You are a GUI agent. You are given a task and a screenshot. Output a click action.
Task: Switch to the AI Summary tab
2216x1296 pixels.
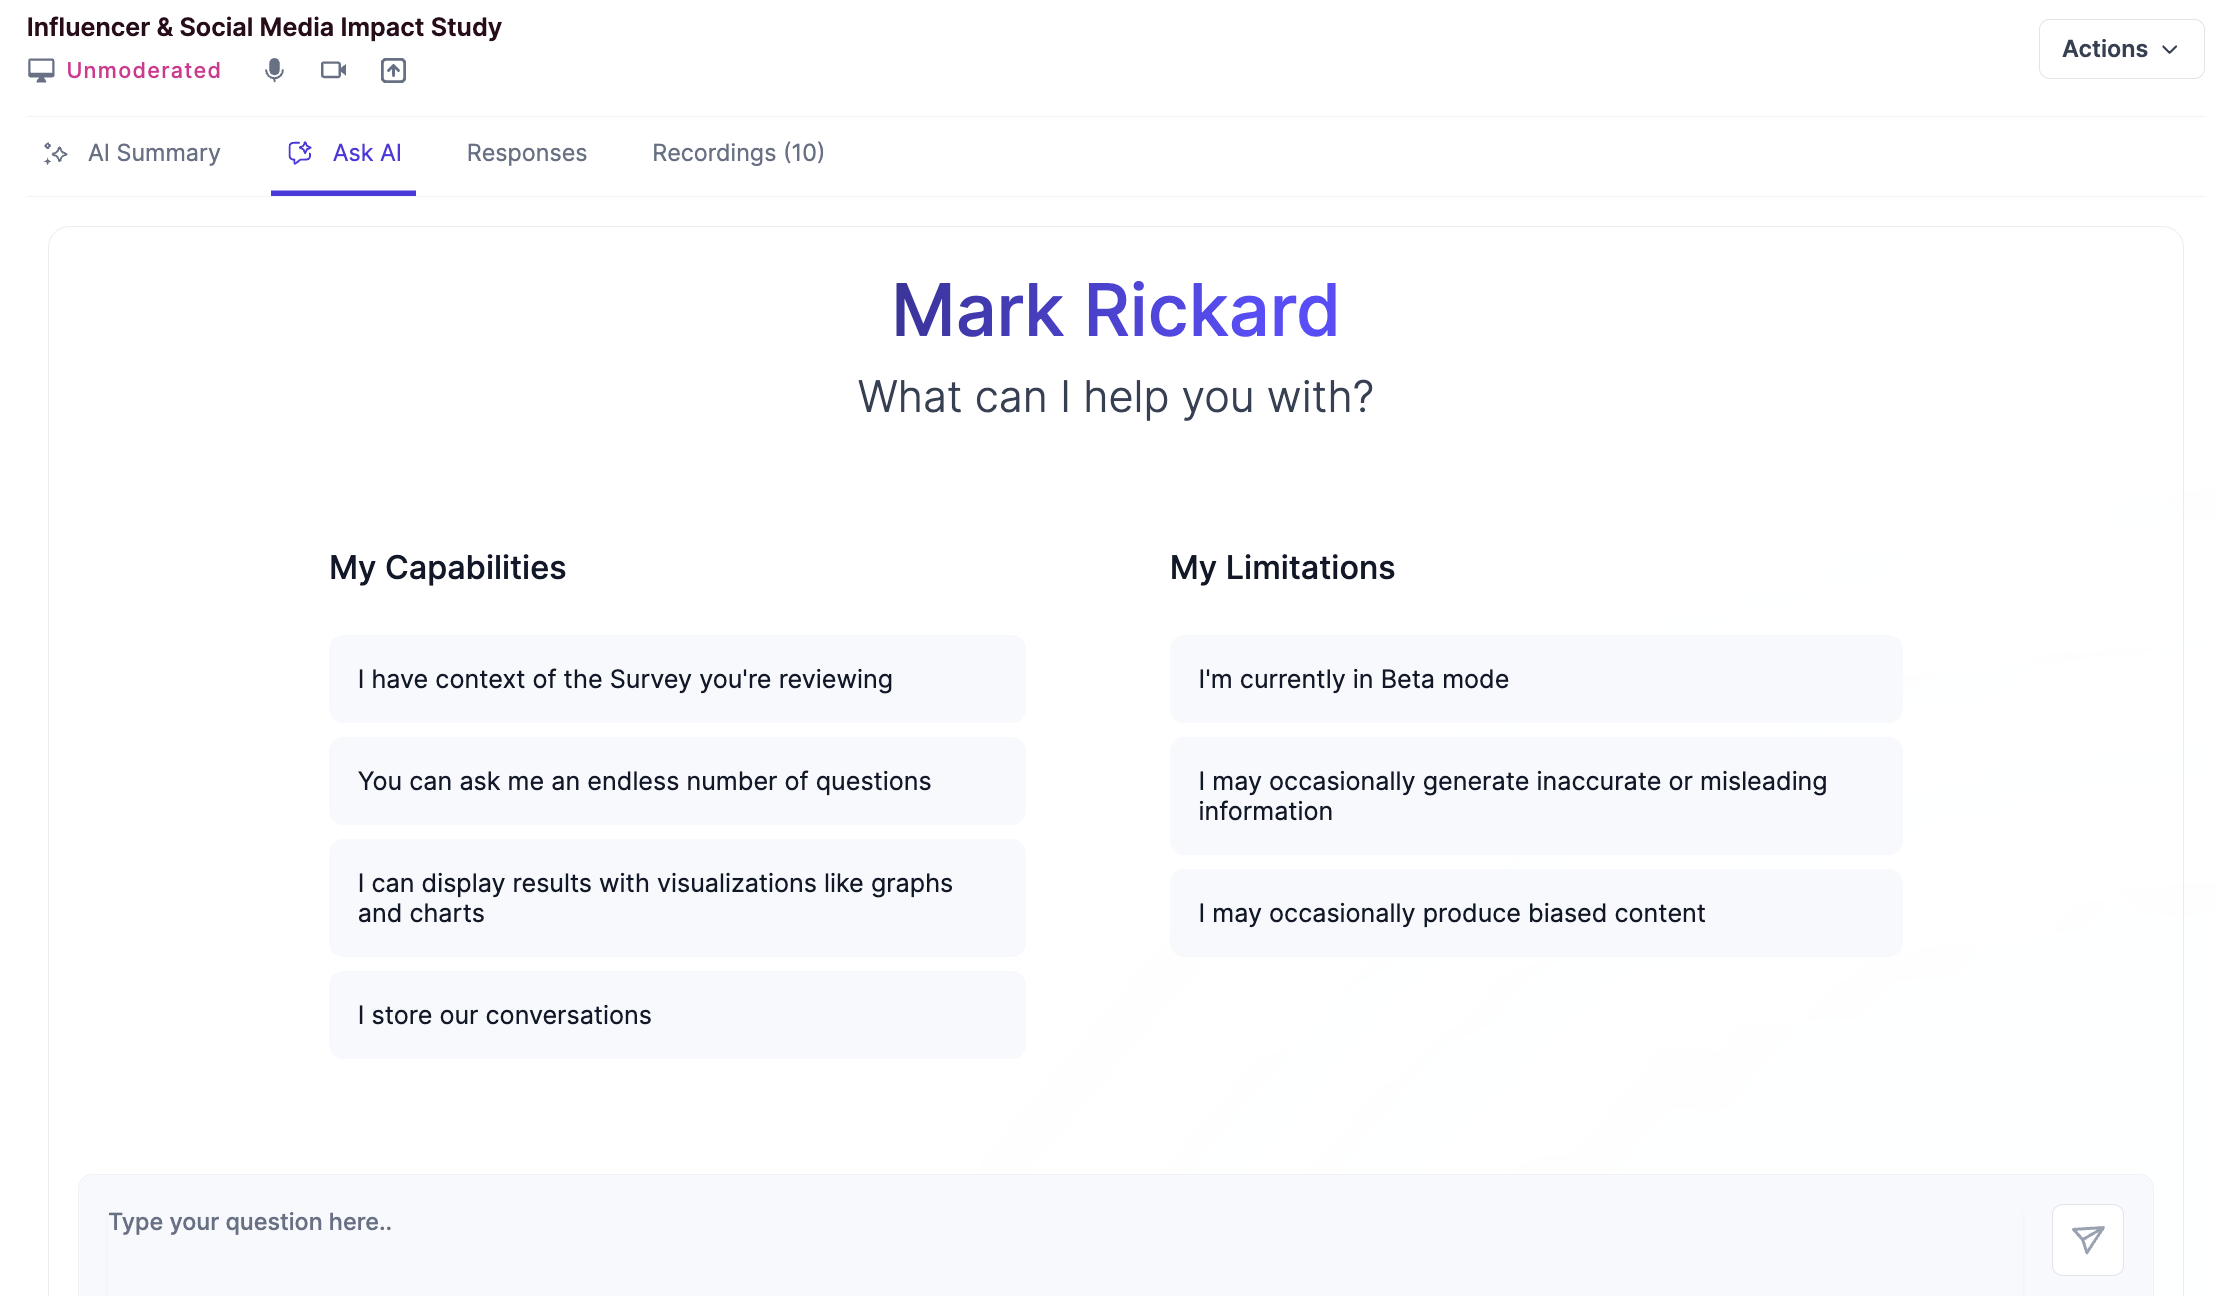[x=153, y=153]
